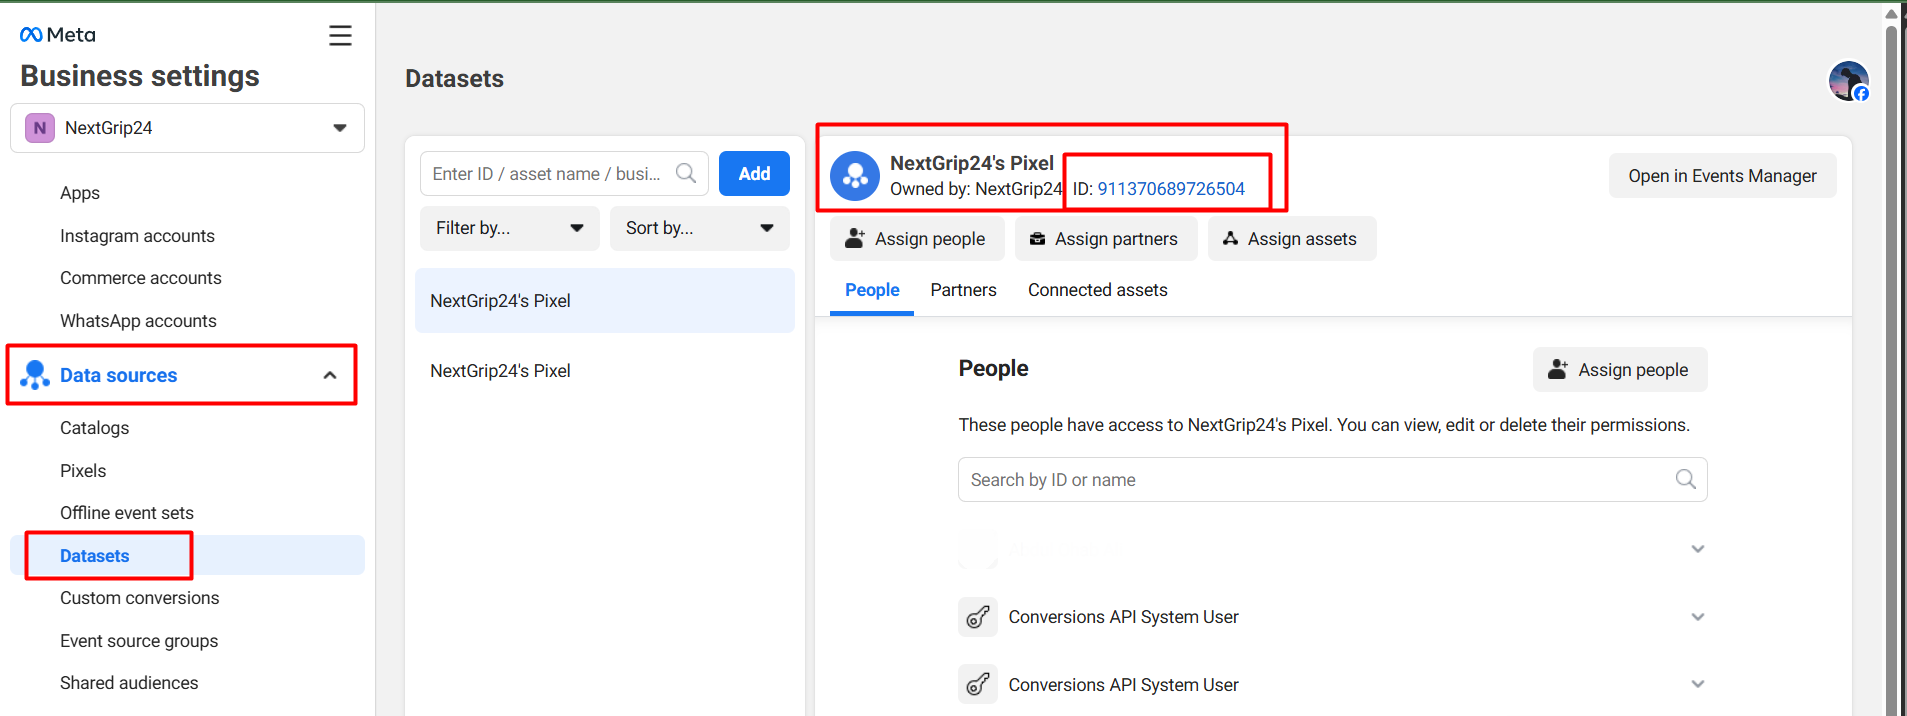Click the pixel ID 911370689726504 link

click(x=1171, y=189)
